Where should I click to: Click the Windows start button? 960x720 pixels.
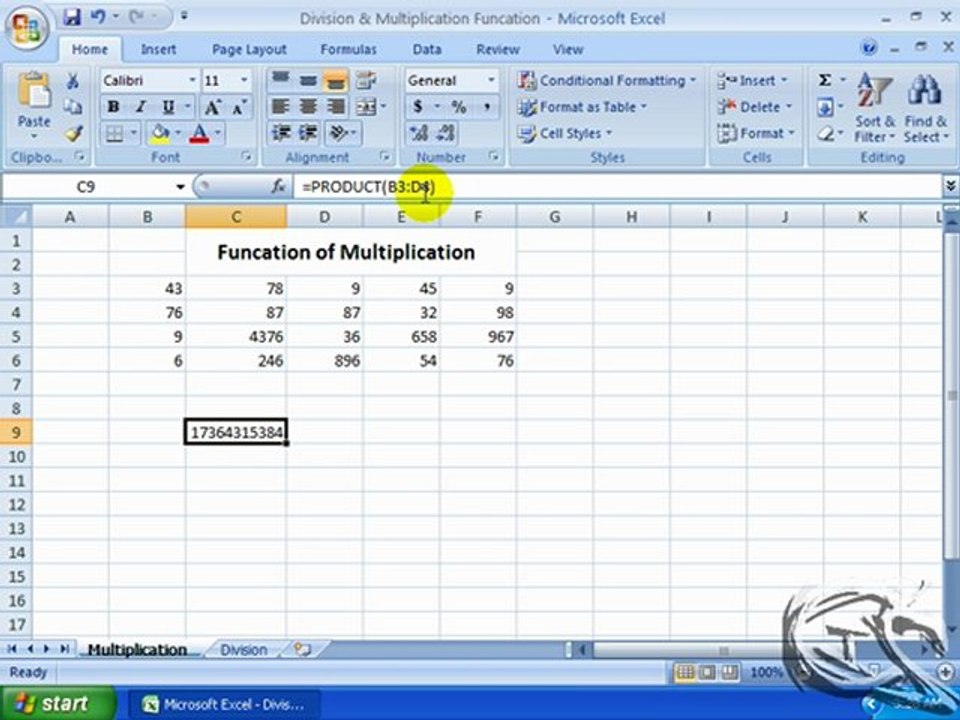coord(58,703)
